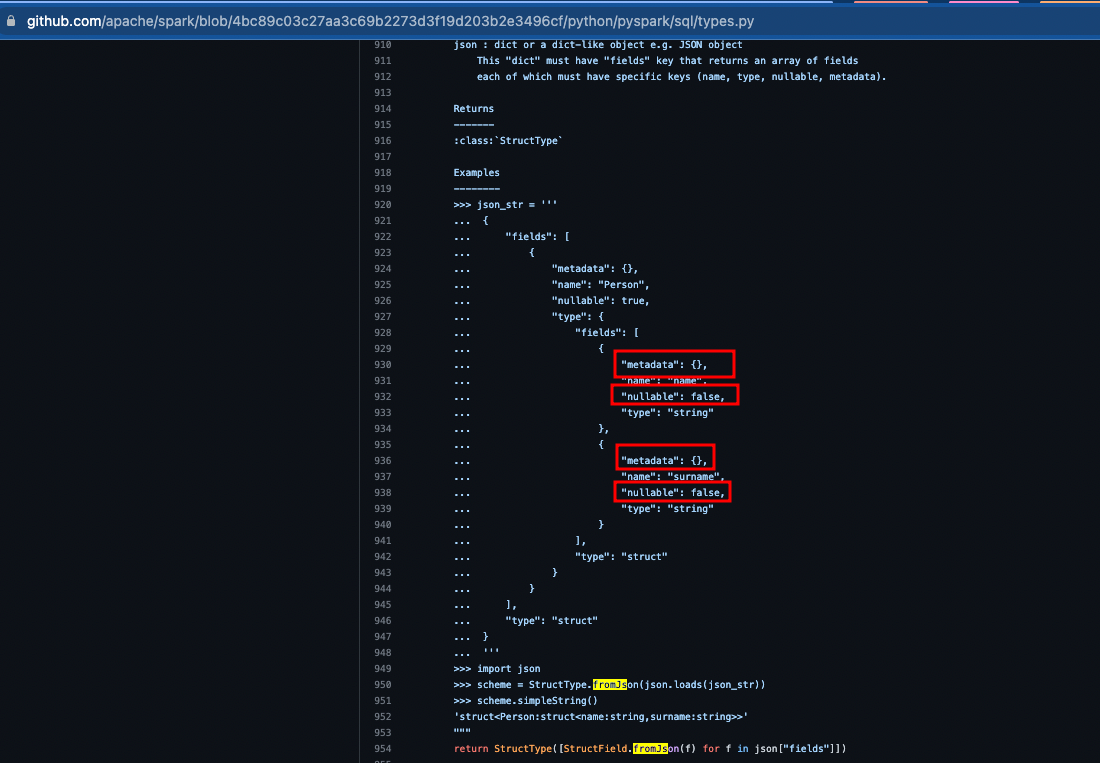Click 'json.loads(json_str)' on line 950
The height and width of the screenshot is (763, 1100).
(702, 685)
